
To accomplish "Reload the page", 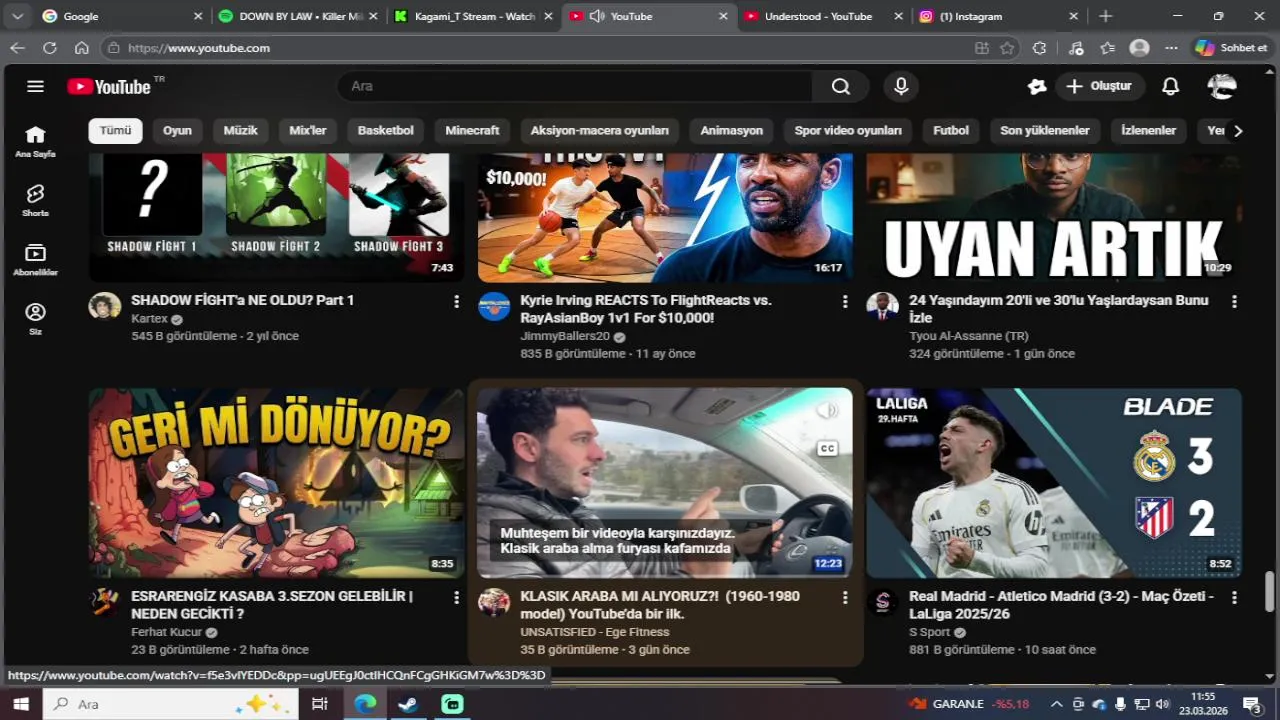I will coord(50,48).
